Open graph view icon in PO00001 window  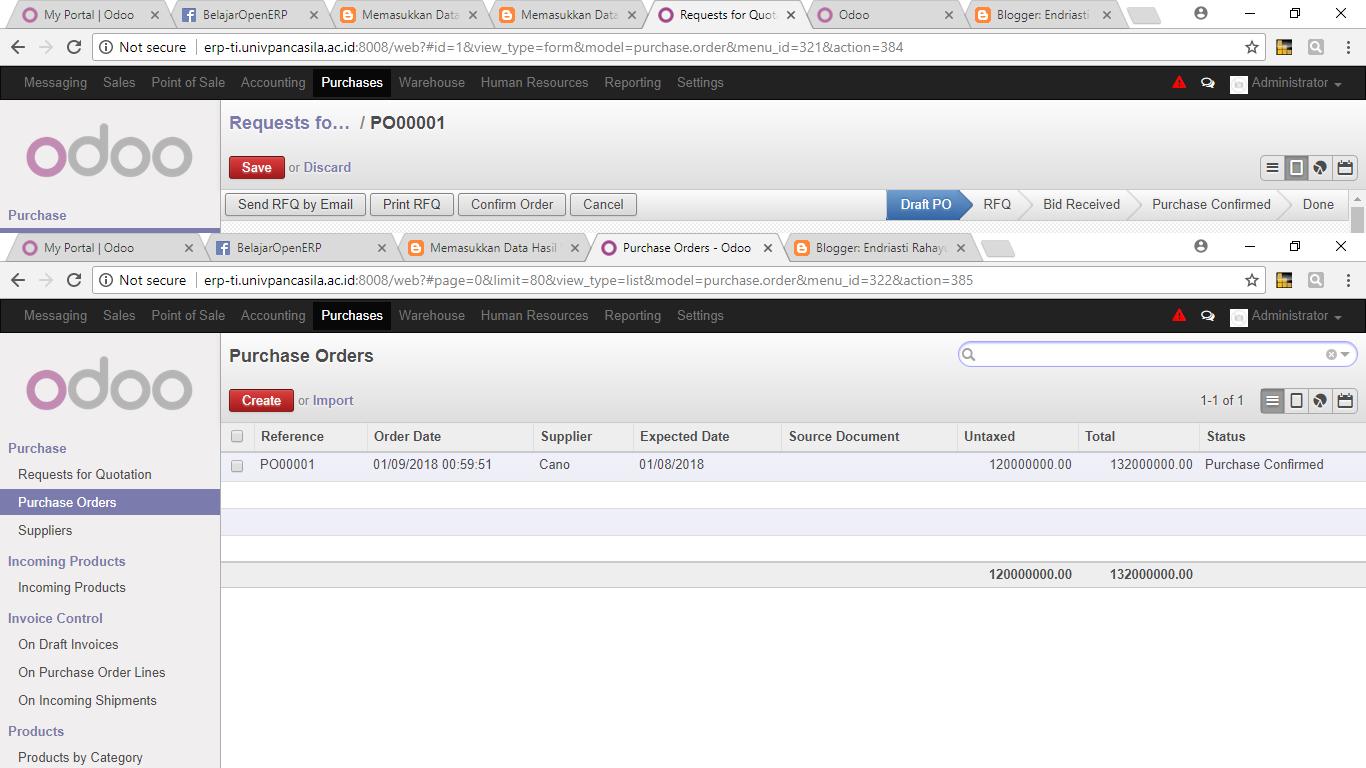(1321, 168)
